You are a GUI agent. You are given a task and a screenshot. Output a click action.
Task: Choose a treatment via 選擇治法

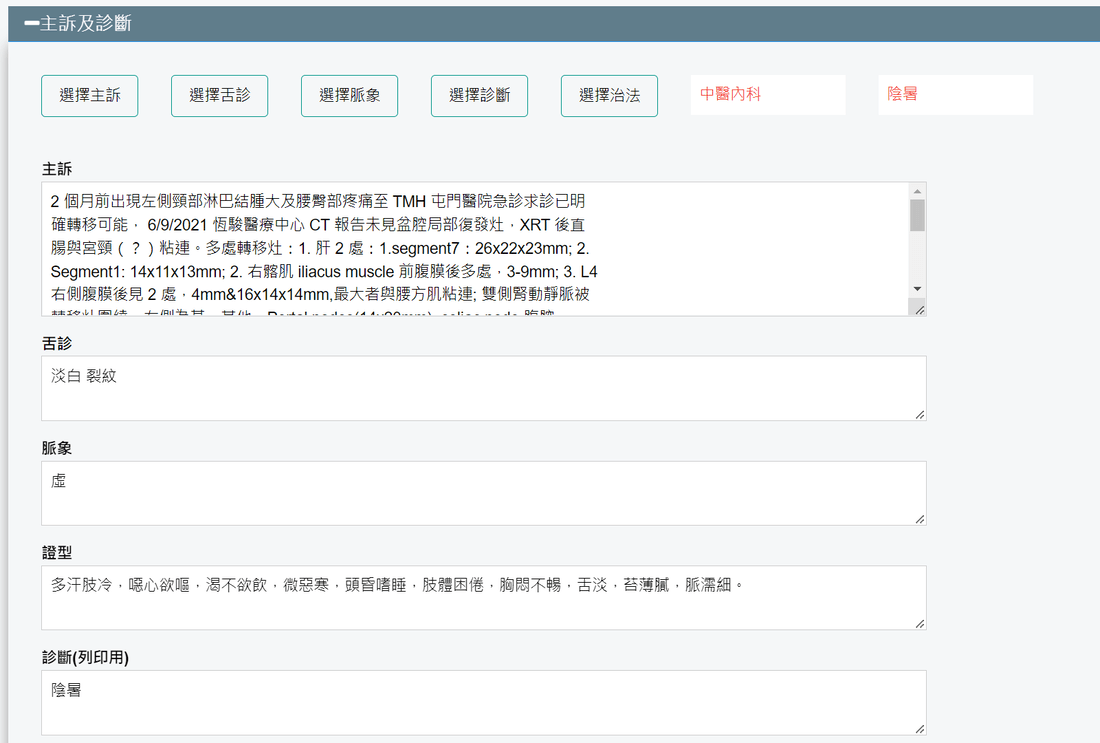point(609,96)
